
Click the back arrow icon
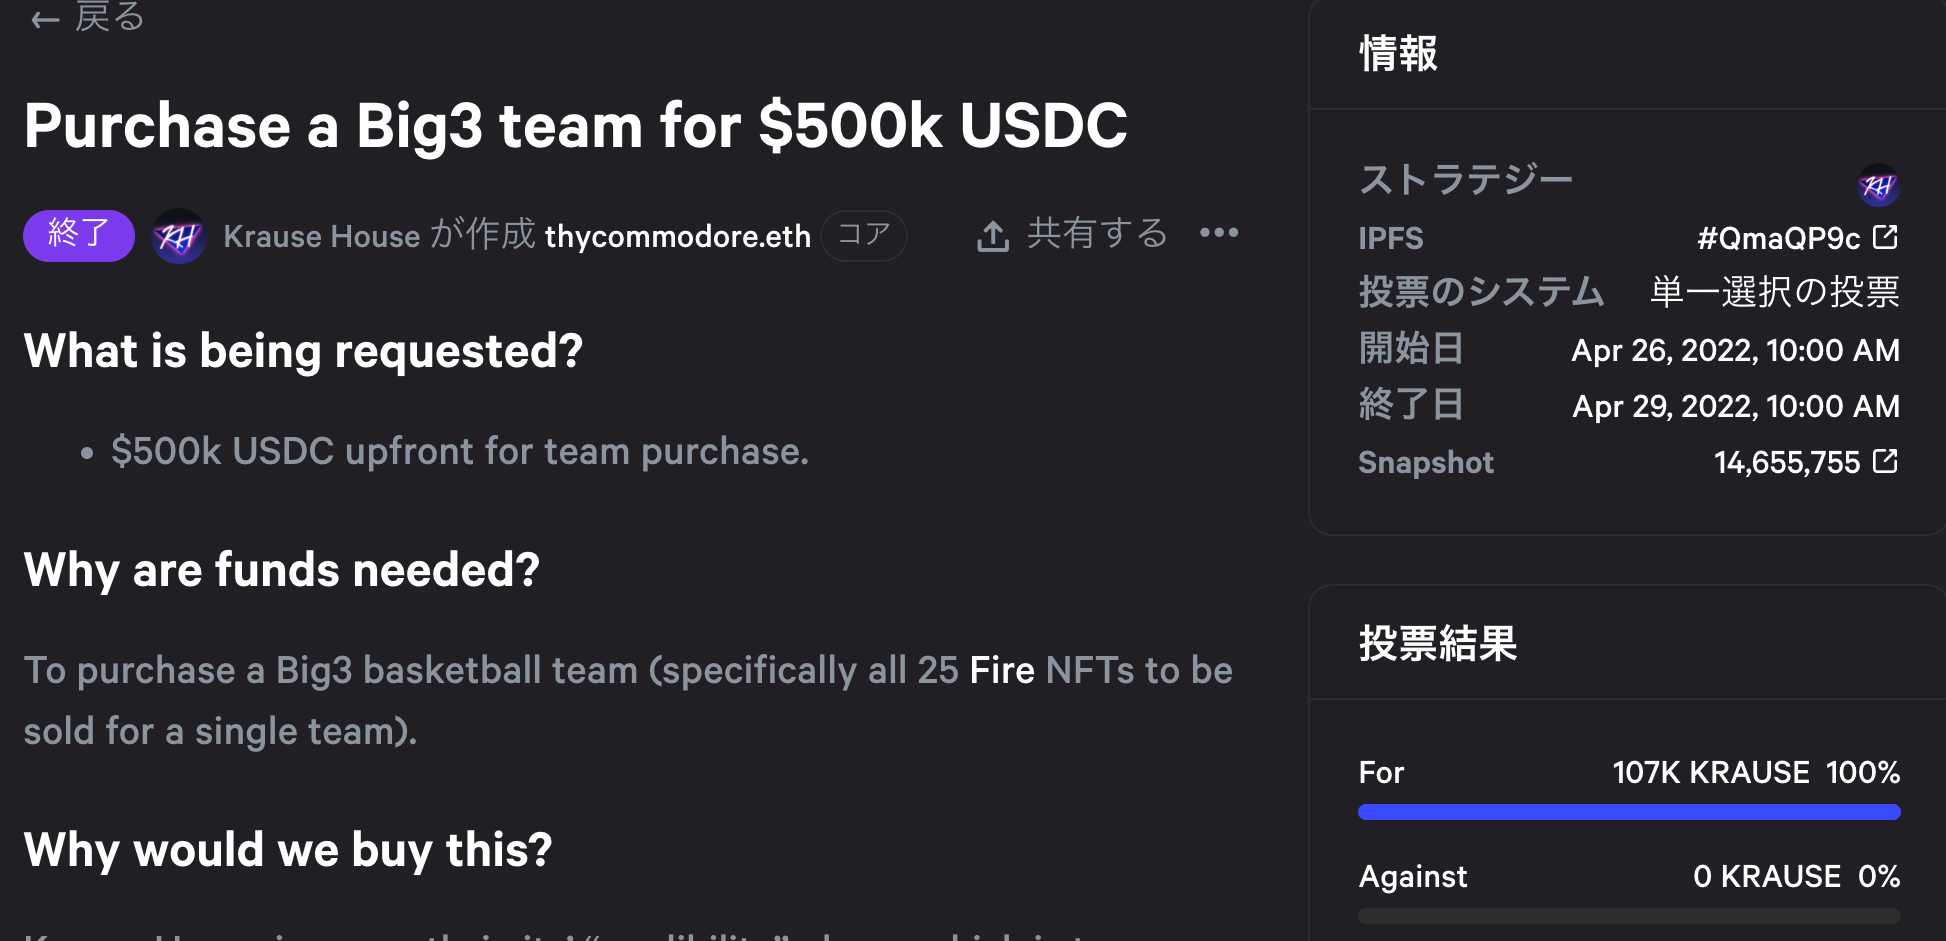(x=45, y=19)
